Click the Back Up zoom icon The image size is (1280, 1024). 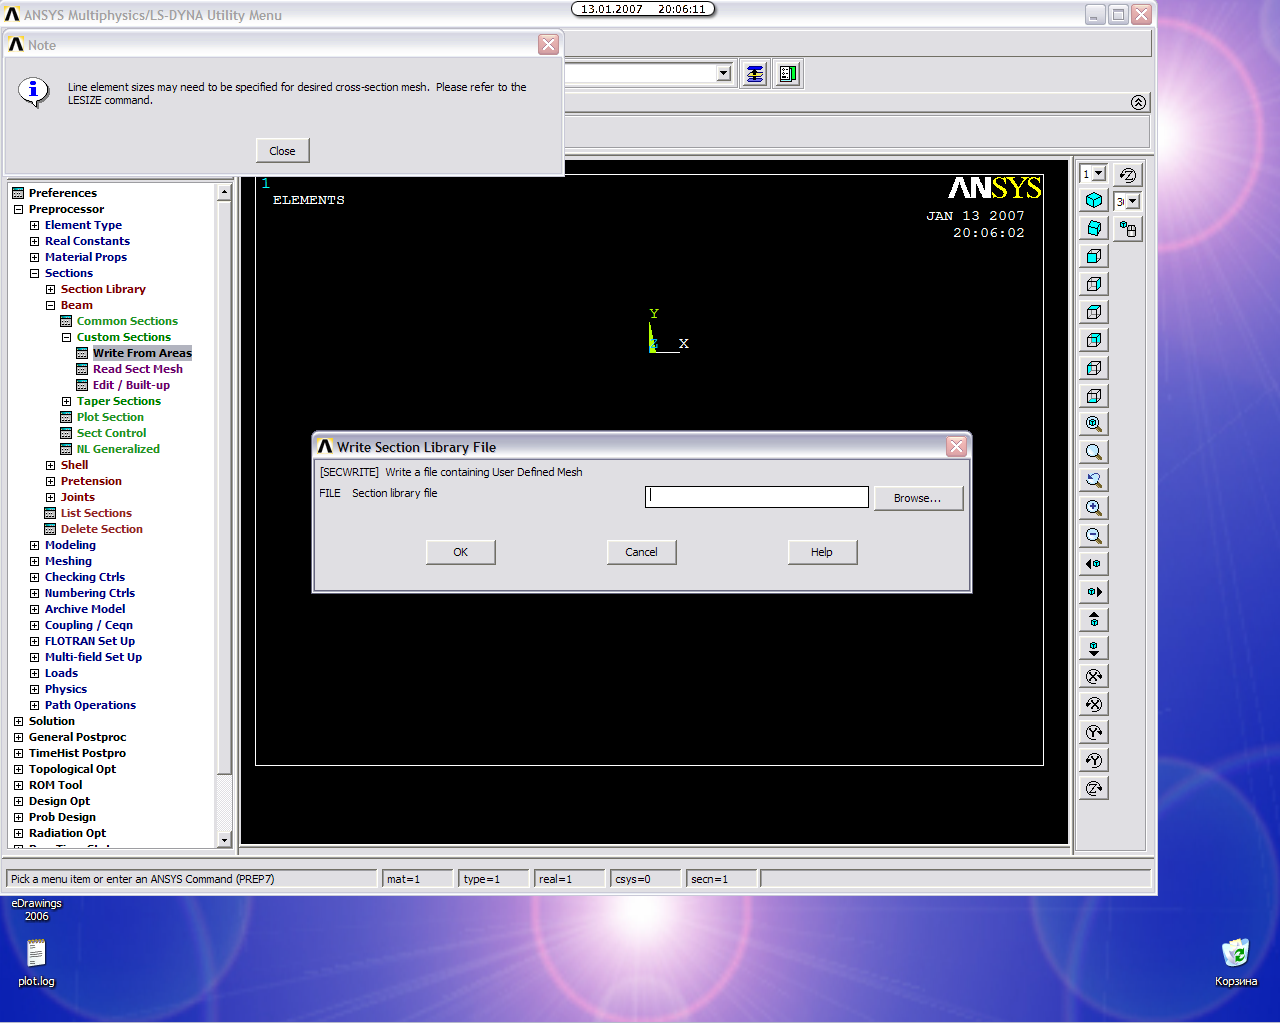1094,480
